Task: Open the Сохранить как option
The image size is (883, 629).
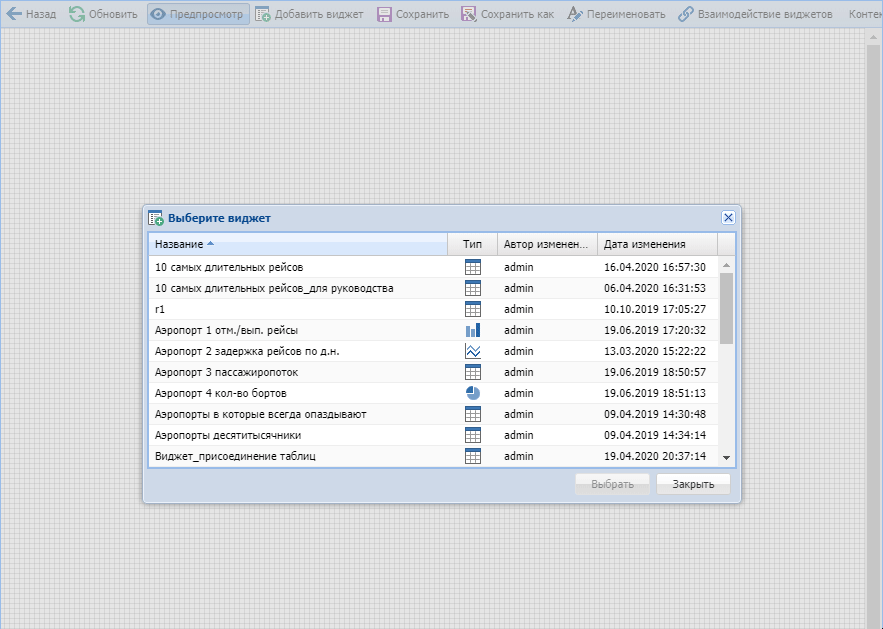Action: pyautogui.click(x=507, y=14)
